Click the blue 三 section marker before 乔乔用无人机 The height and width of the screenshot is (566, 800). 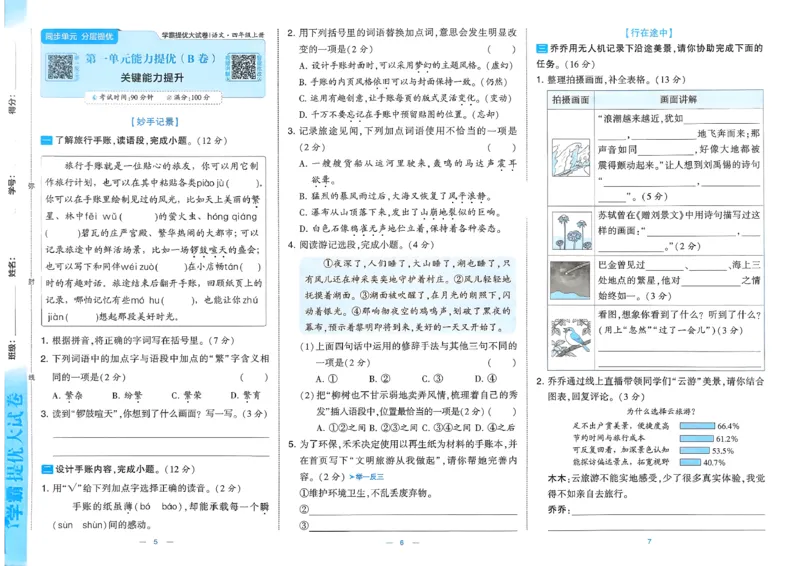[541, 48]
